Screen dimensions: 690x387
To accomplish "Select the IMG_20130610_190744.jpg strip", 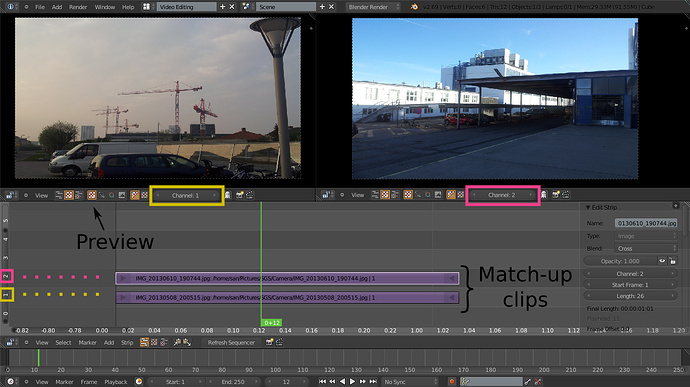I will [287, 278].
